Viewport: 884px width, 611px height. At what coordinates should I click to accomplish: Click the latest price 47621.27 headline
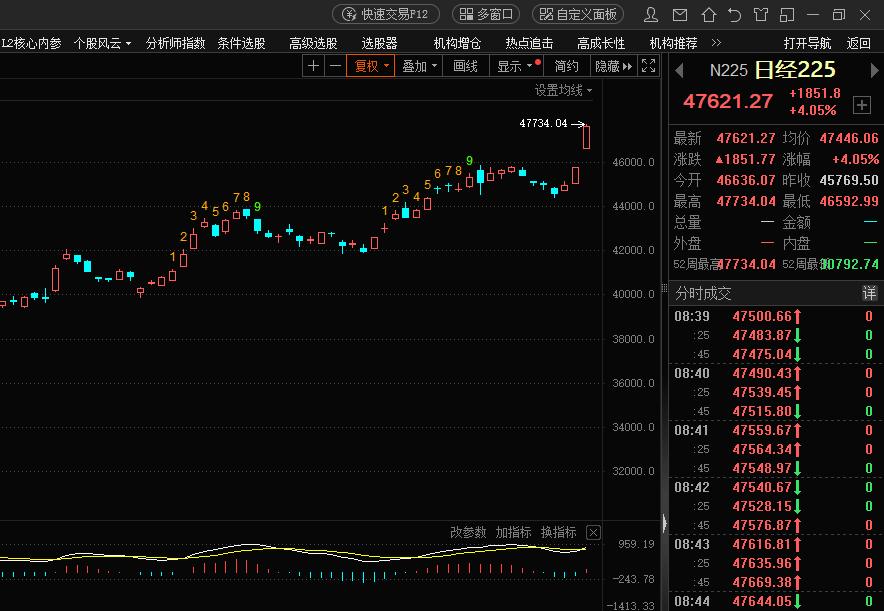[728, 101]
